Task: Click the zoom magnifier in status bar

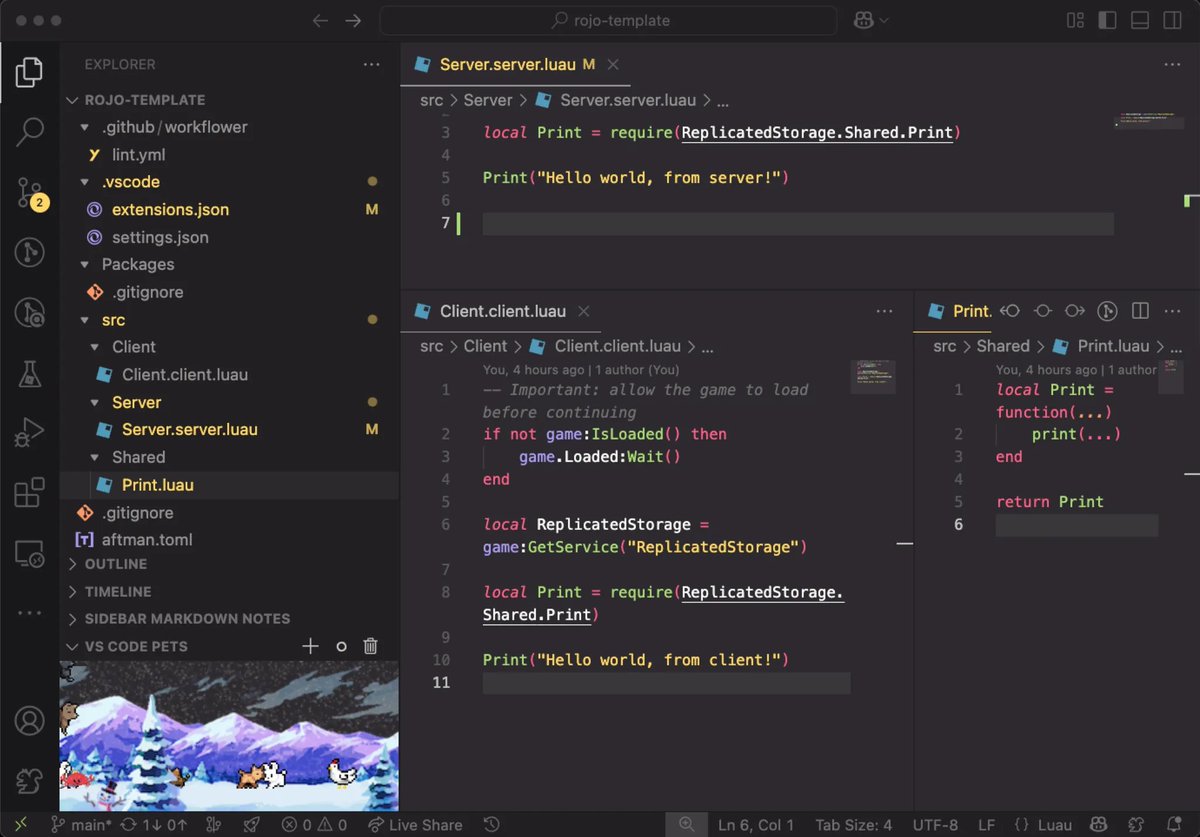Action: click(x=686, y=825)
